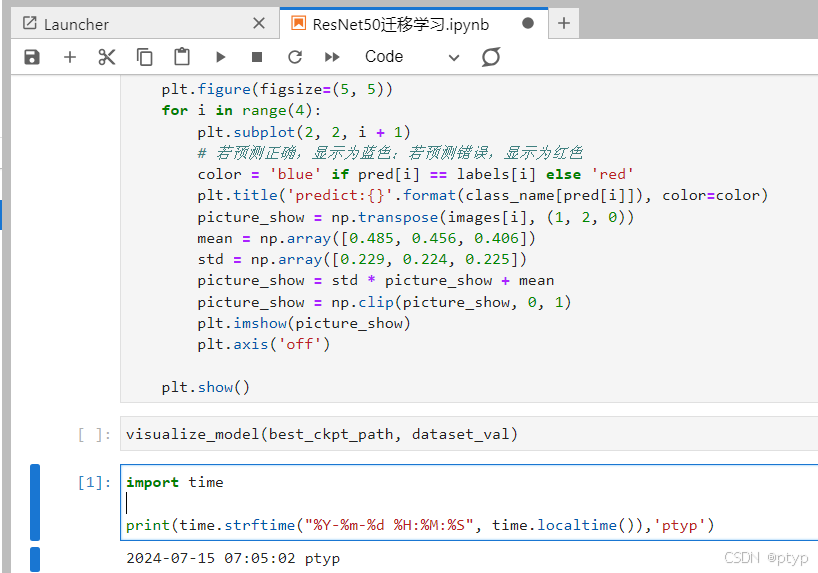Click into the visualize_model cell input
Screen dimensions: 818x573
click(400, 434)
